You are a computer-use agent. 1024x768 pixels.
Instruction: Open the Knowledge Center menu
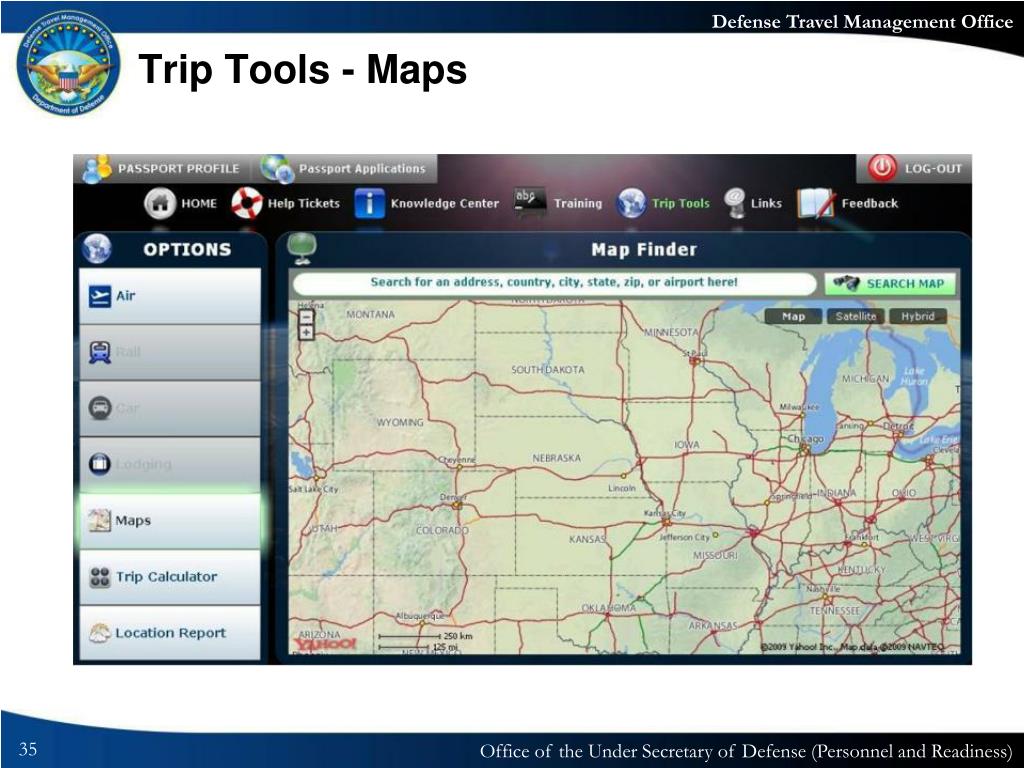coord(445,203)
